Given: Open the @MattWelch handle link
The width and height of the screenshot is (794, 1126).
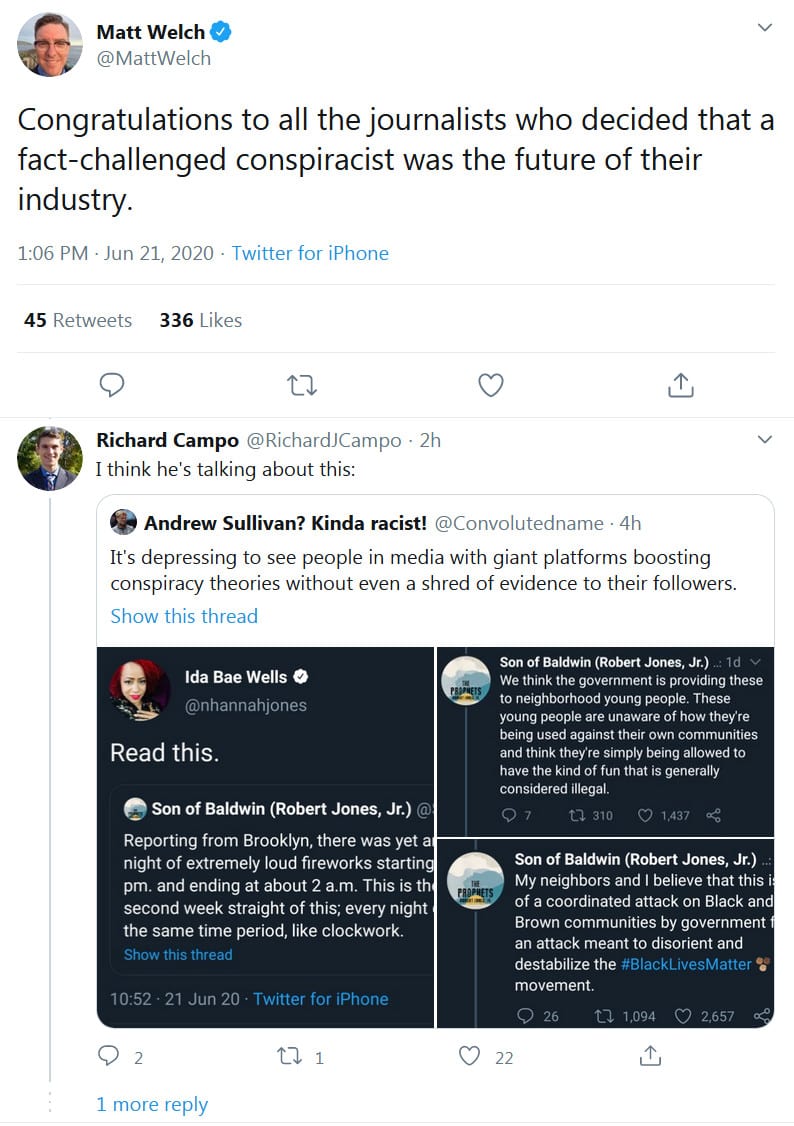Looking at the screenshot, I should (153, 58).
